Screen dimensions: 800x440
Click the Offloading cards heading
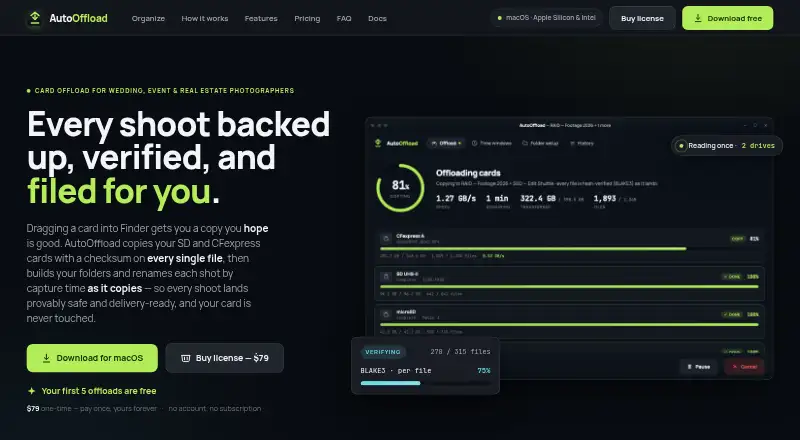point(468,173)
